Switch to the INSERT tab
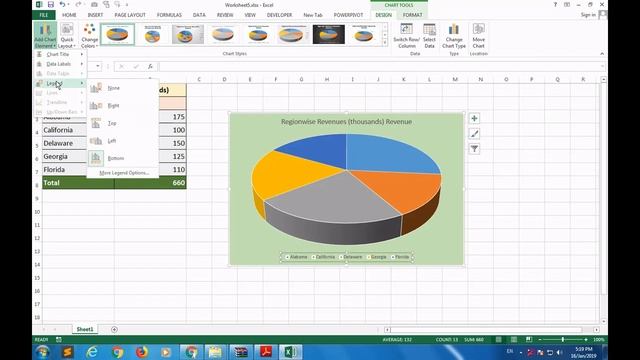640x360 pixels. (x=95, y=15)
